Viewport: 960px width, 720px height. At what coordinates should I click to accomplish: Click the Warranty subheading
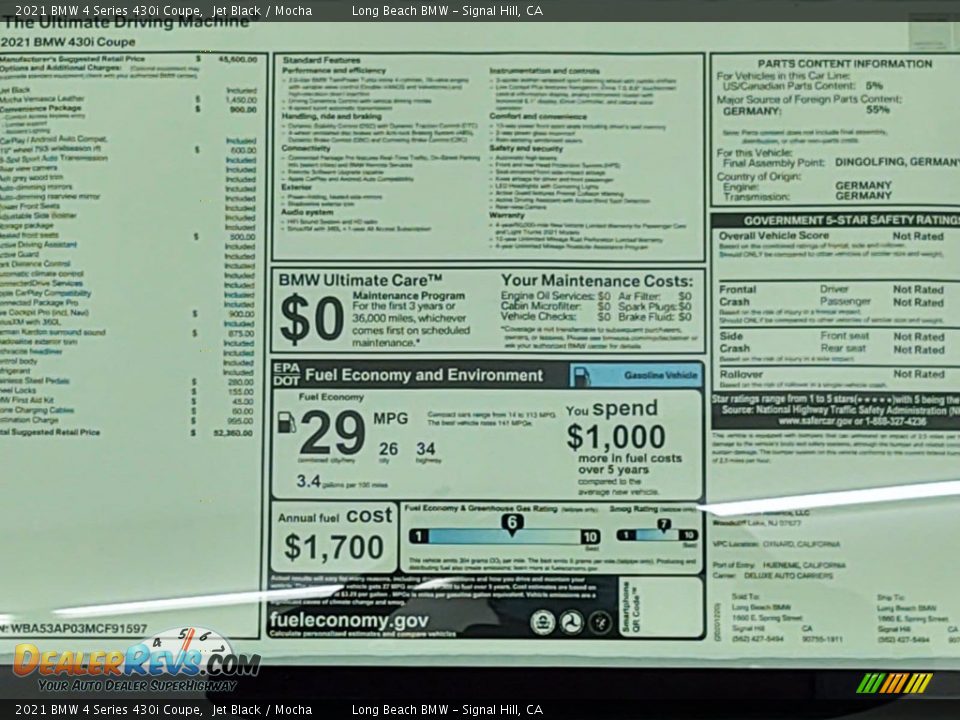(x=507, y=216)
